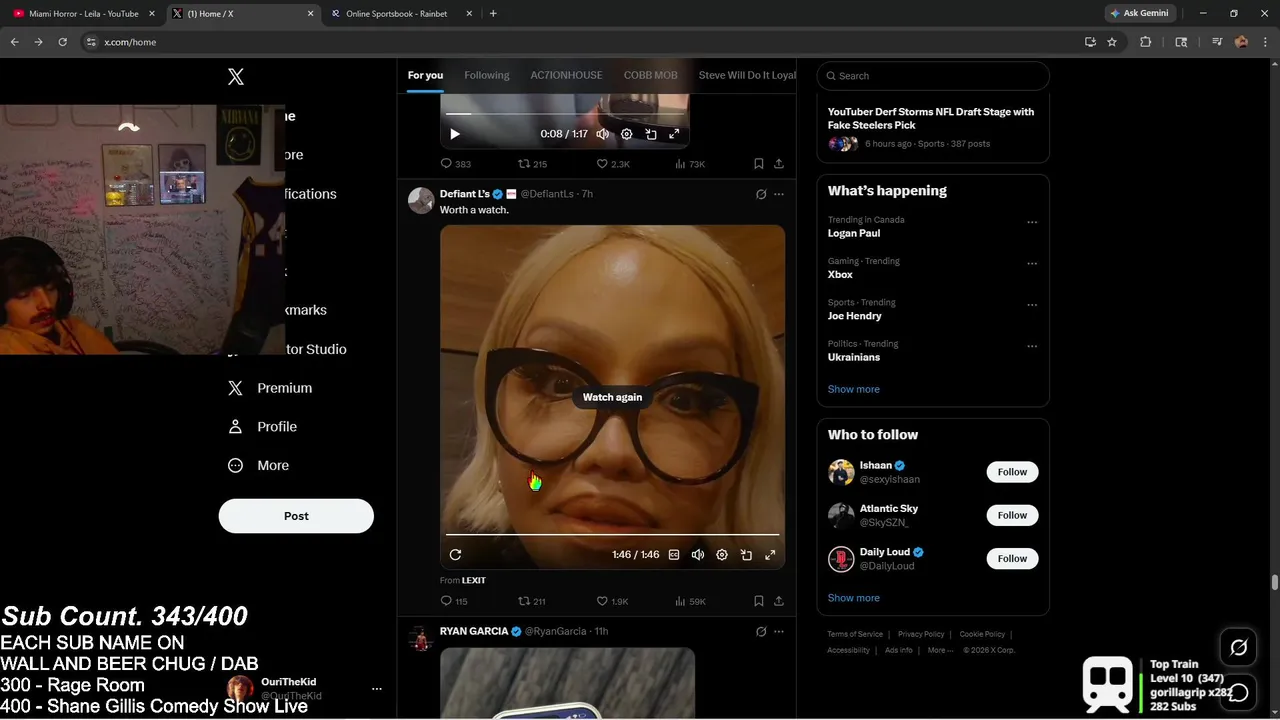Open Steve Will Do It Loyal tab
This screenshot has height=720, width=1280.
(x=747, y=75)
